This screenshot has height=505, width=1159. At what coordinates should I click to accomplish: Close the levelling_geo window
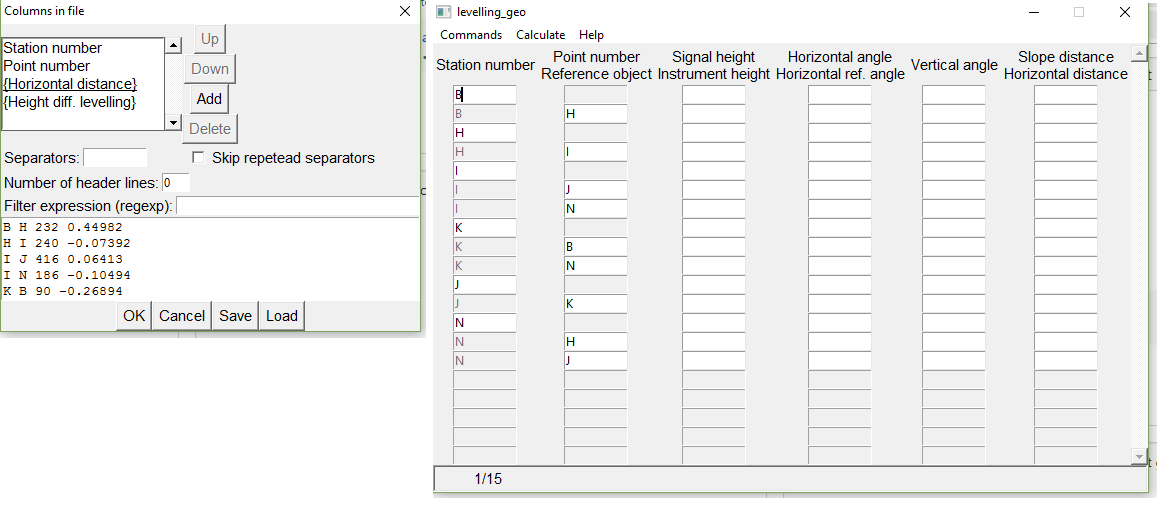(x=1125, y=12)
